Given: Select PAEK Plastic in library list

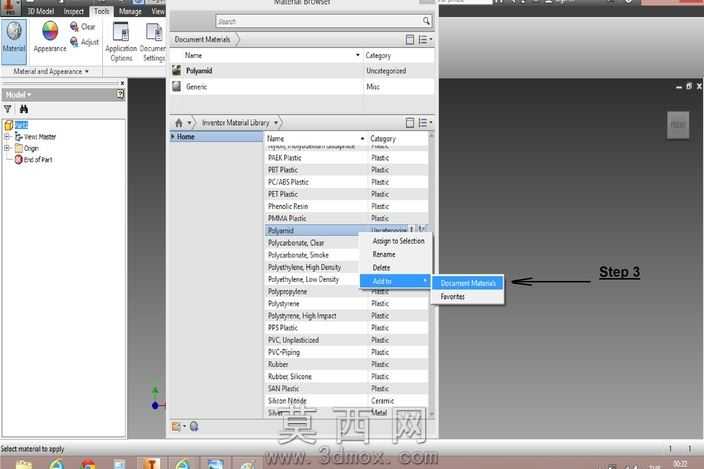Looking at the screenshot, I should (x=347, y=158).
